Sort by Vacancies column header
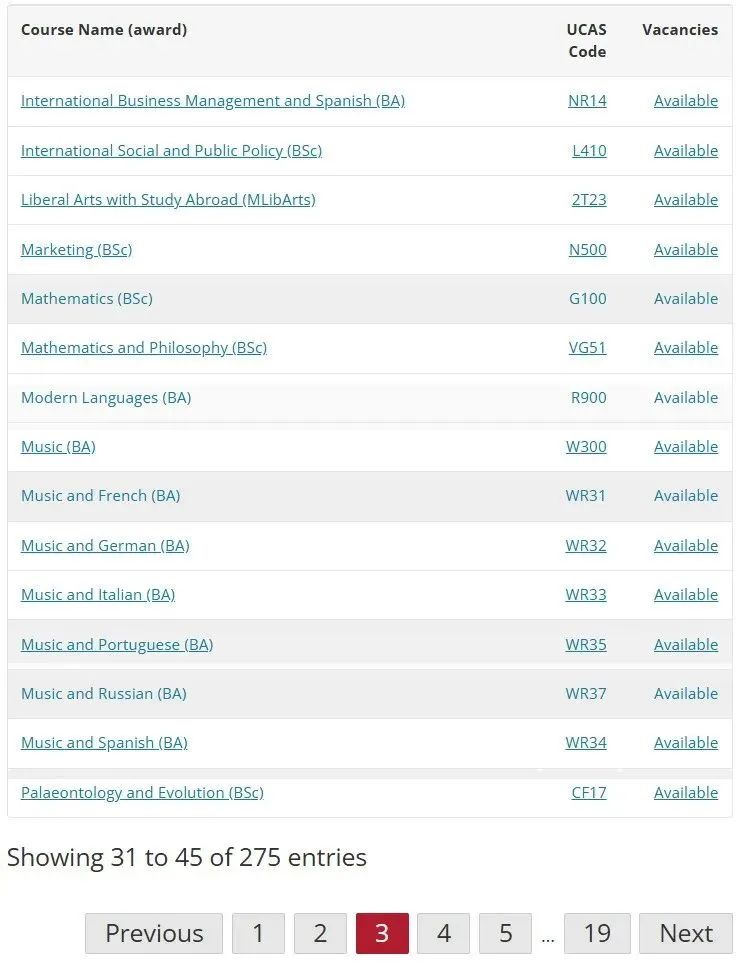The height and width of the screenshot is (977, 738). [x=680, y=30]
